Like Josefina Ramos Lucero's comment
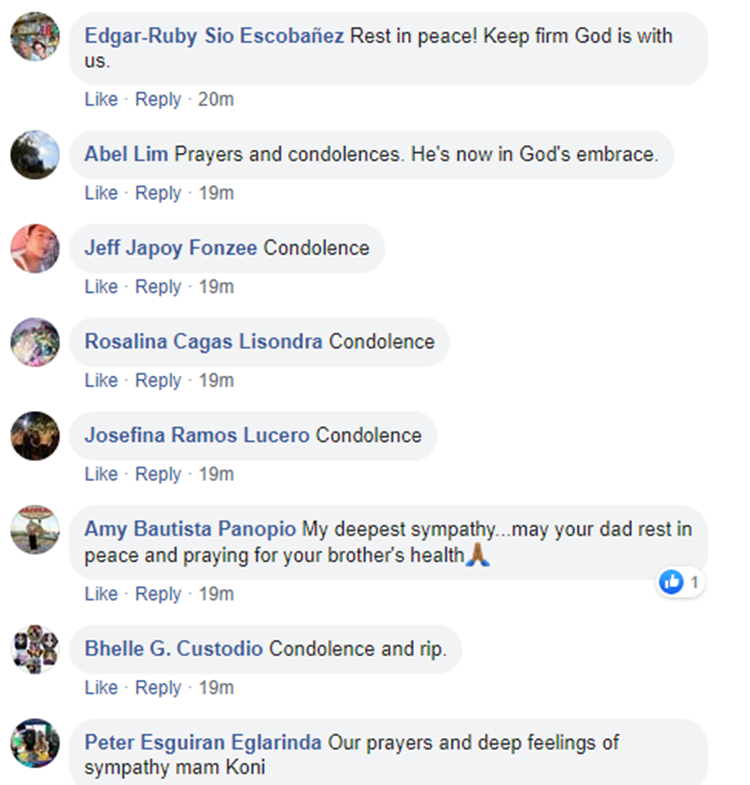 click(x=101, y=474)
